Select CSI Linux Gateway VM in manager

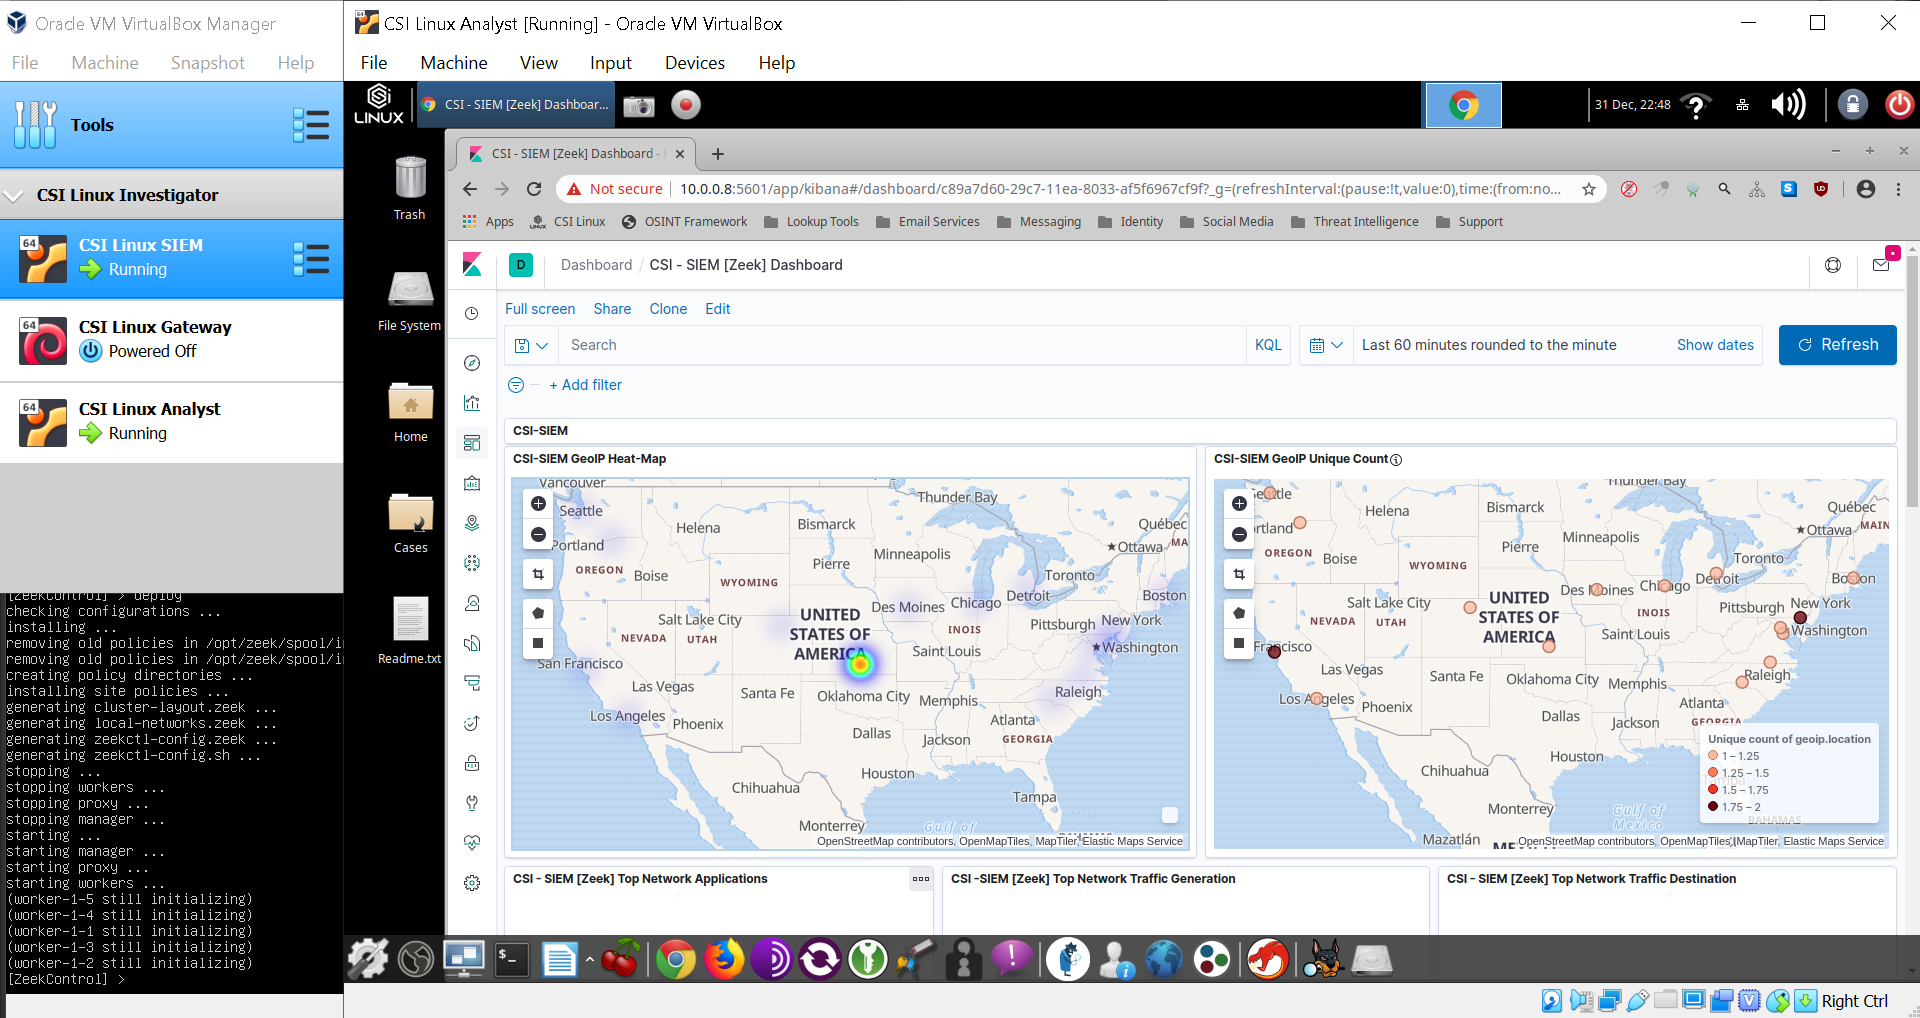tap(172, 340)
